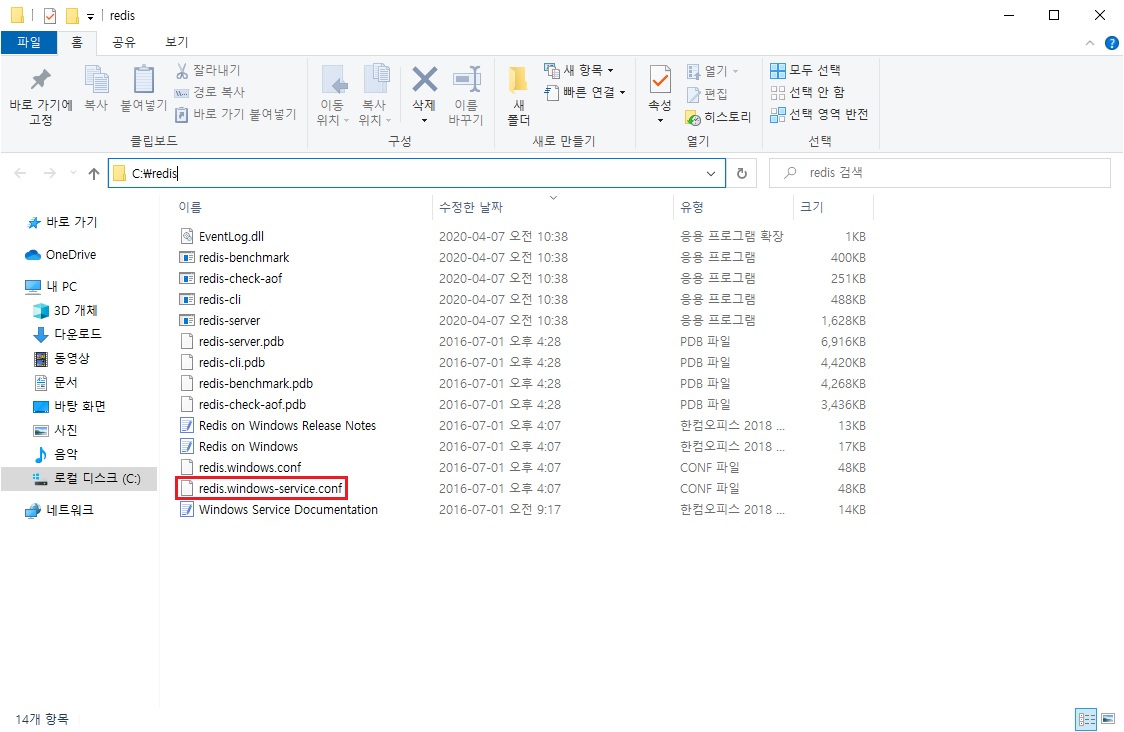
Task: Collapse the ribbon with the chevron
Action: point(1090,43)
